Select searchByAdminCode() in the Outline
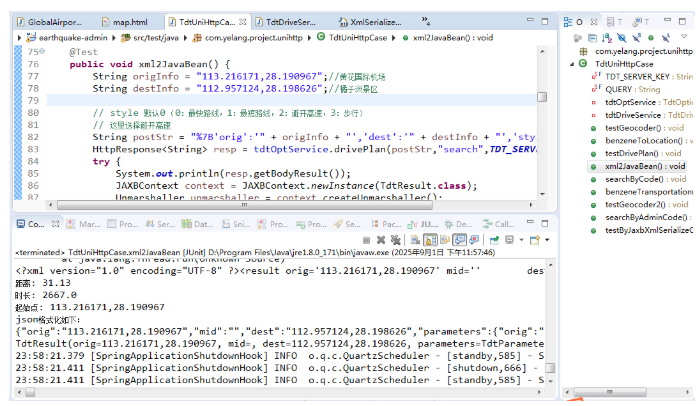 coord(641,217)
